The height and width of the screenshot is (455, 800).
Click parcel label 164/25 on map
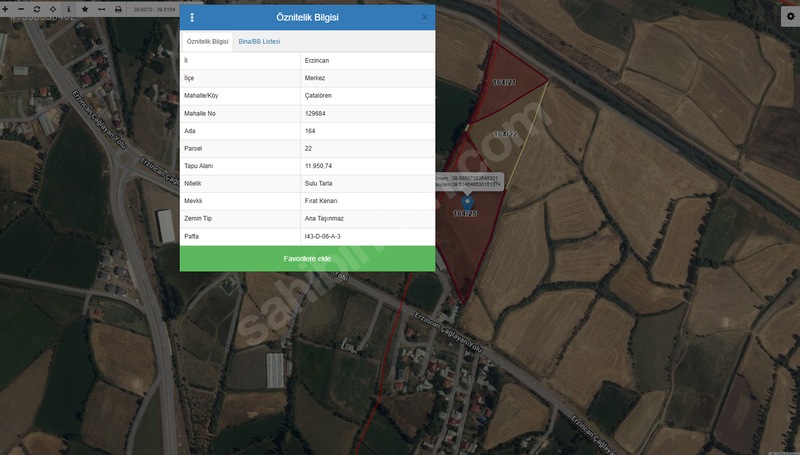coord(465,214)
